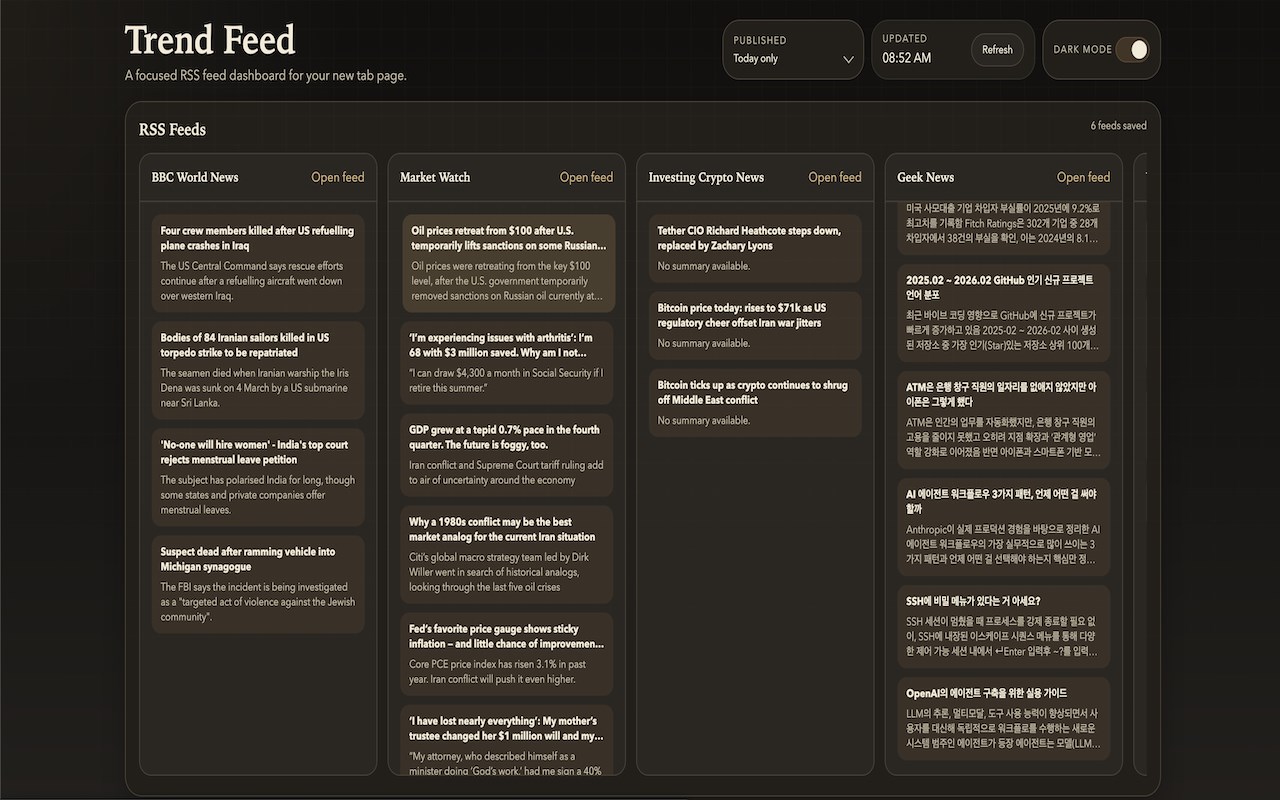Open feed link for BBC World News
This screenshot has width=1280, height=800.
point(338,177)
